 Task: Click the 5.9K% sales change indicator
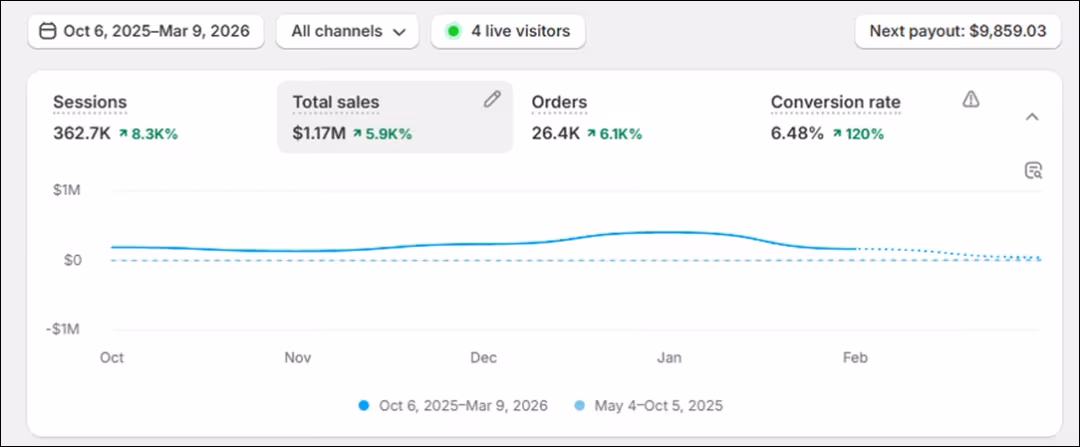click(x=382, y=134)
